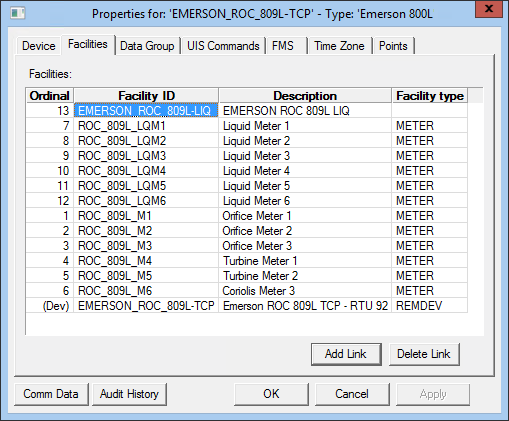The image size is (509, 421).
Task: Click the window icon in the title bar
Action: tap(17, 13)
